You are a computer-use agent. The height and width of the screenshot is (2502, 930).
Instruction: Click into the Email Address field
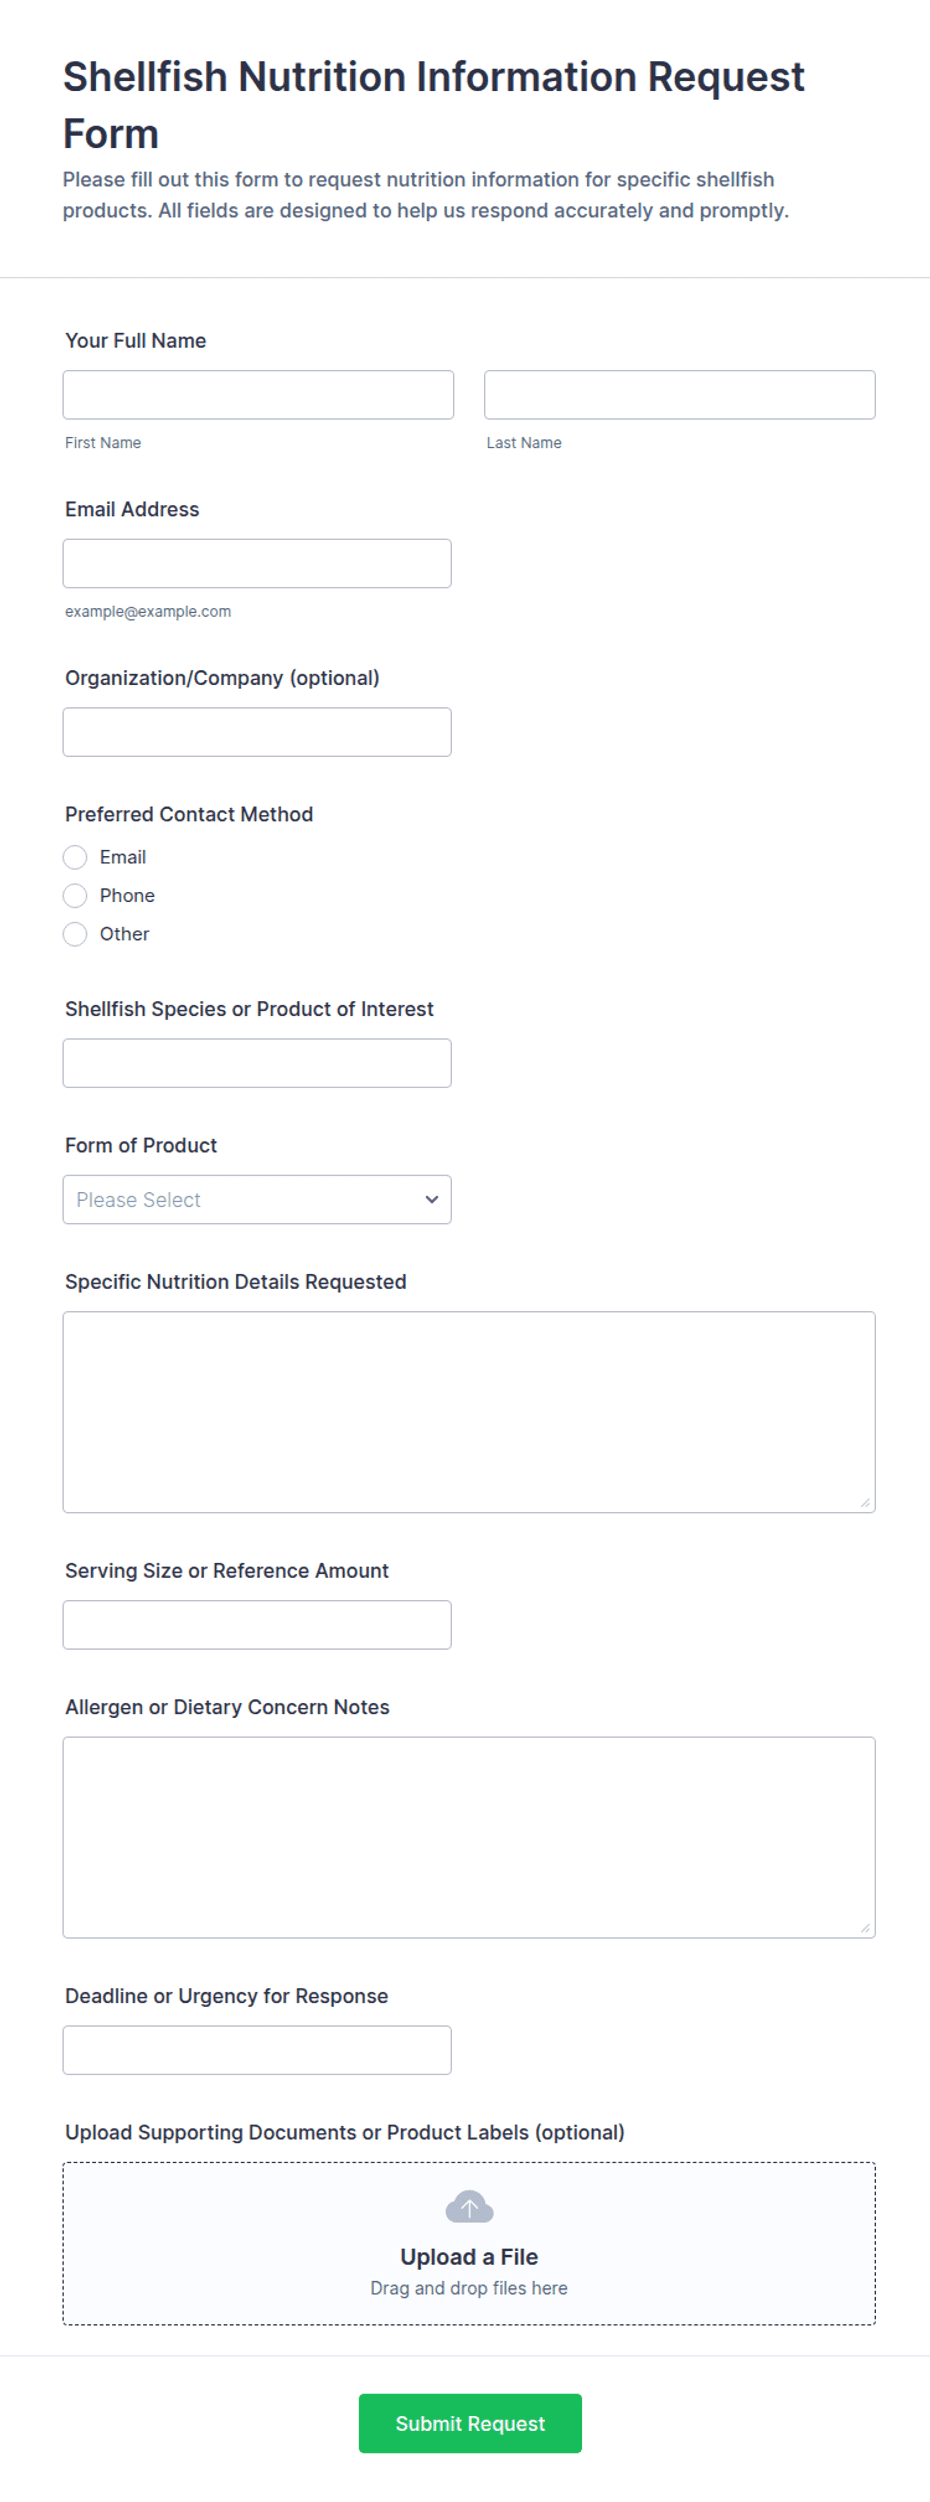click(x=257, y=564)
